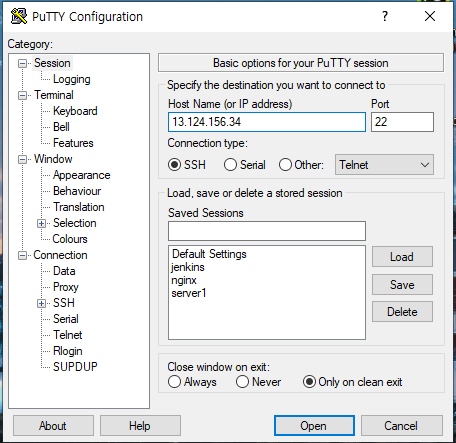The height and width of the screenshot is (443, 456).
Task: Click Open to start the connection
Action: coord(314,426)
